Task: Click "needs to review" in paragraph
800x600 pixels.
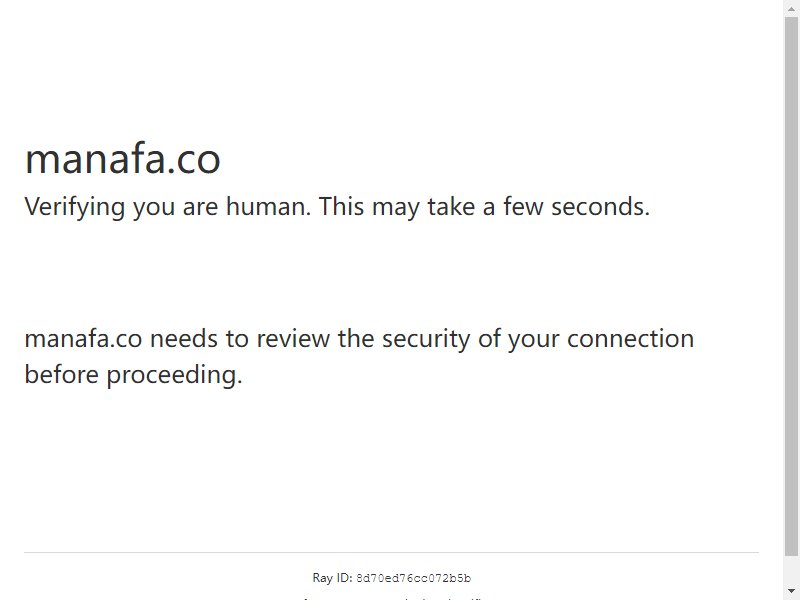Action: click(240, 339)
